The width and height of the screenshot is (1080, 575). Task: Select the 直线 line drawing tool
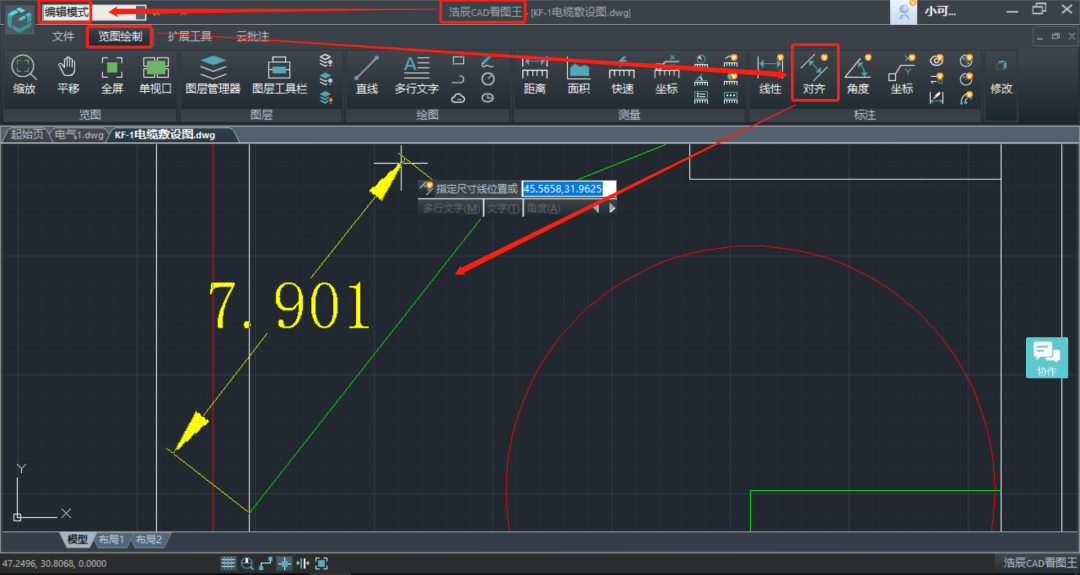[x=366, y=74]
